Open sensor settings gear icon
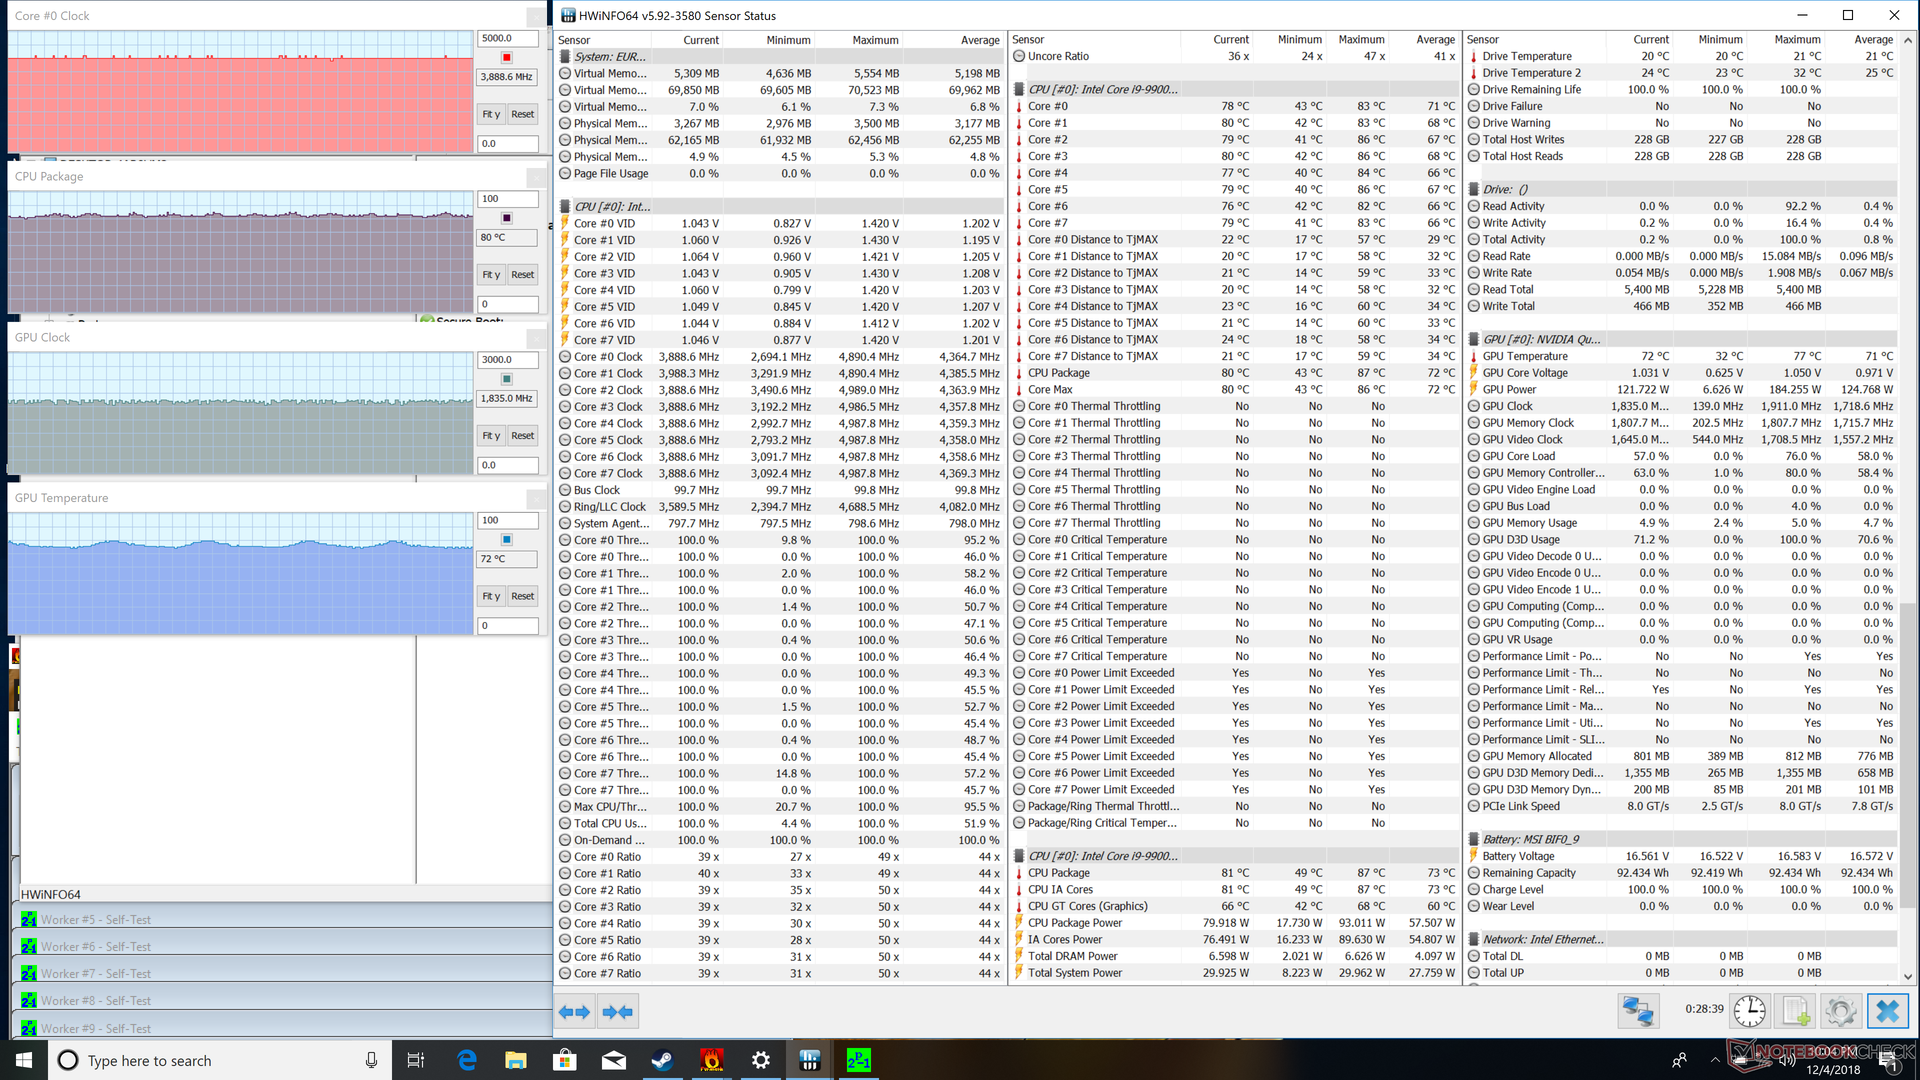Viewport: 1920px width, 1080px height. click(x=1840, y=1012)
